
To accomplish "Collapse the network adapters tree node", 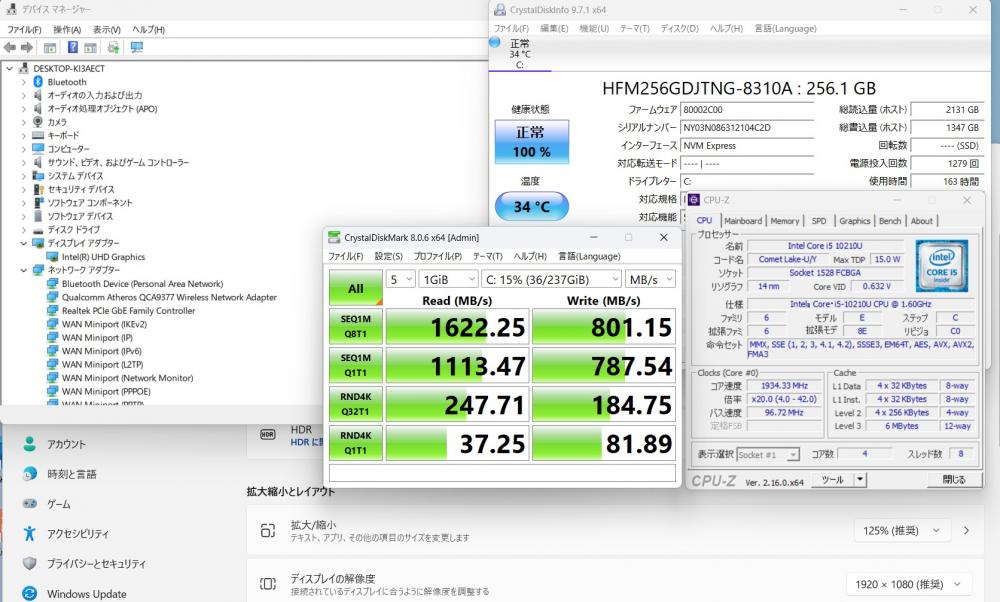I will click(x=24, y=270).
